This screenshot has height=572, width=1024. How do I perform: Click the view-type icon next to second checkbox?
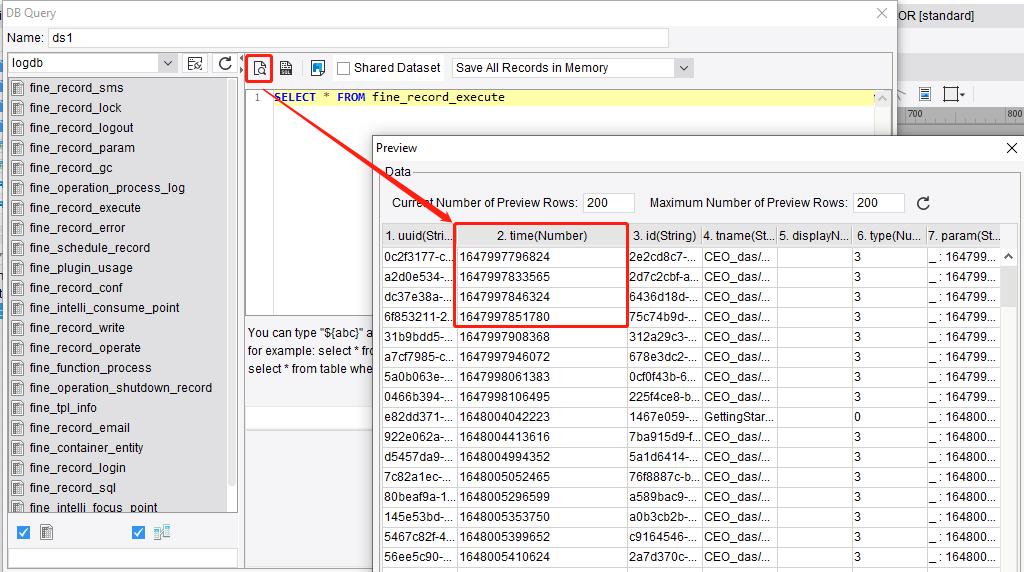click(x=162, y=533)
